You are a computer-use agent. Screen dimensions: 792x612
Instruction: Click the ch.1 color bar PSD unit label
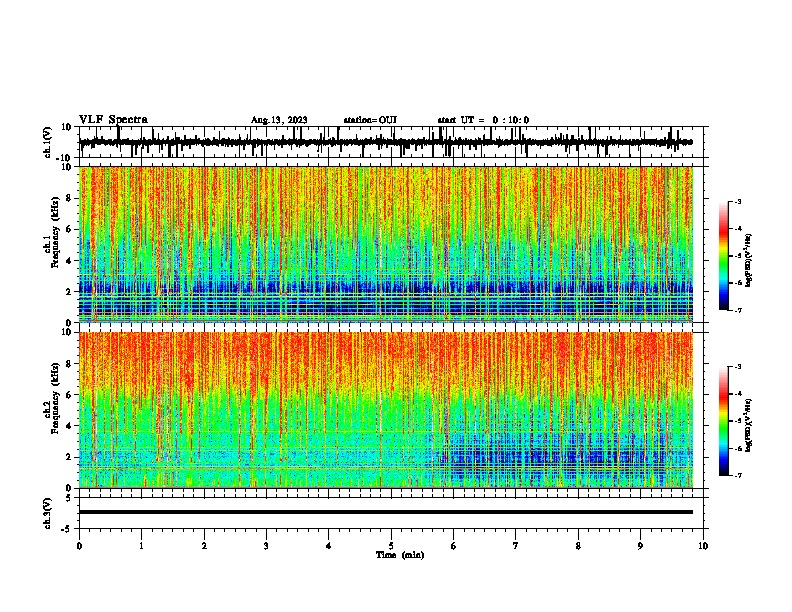pos(749,261)
